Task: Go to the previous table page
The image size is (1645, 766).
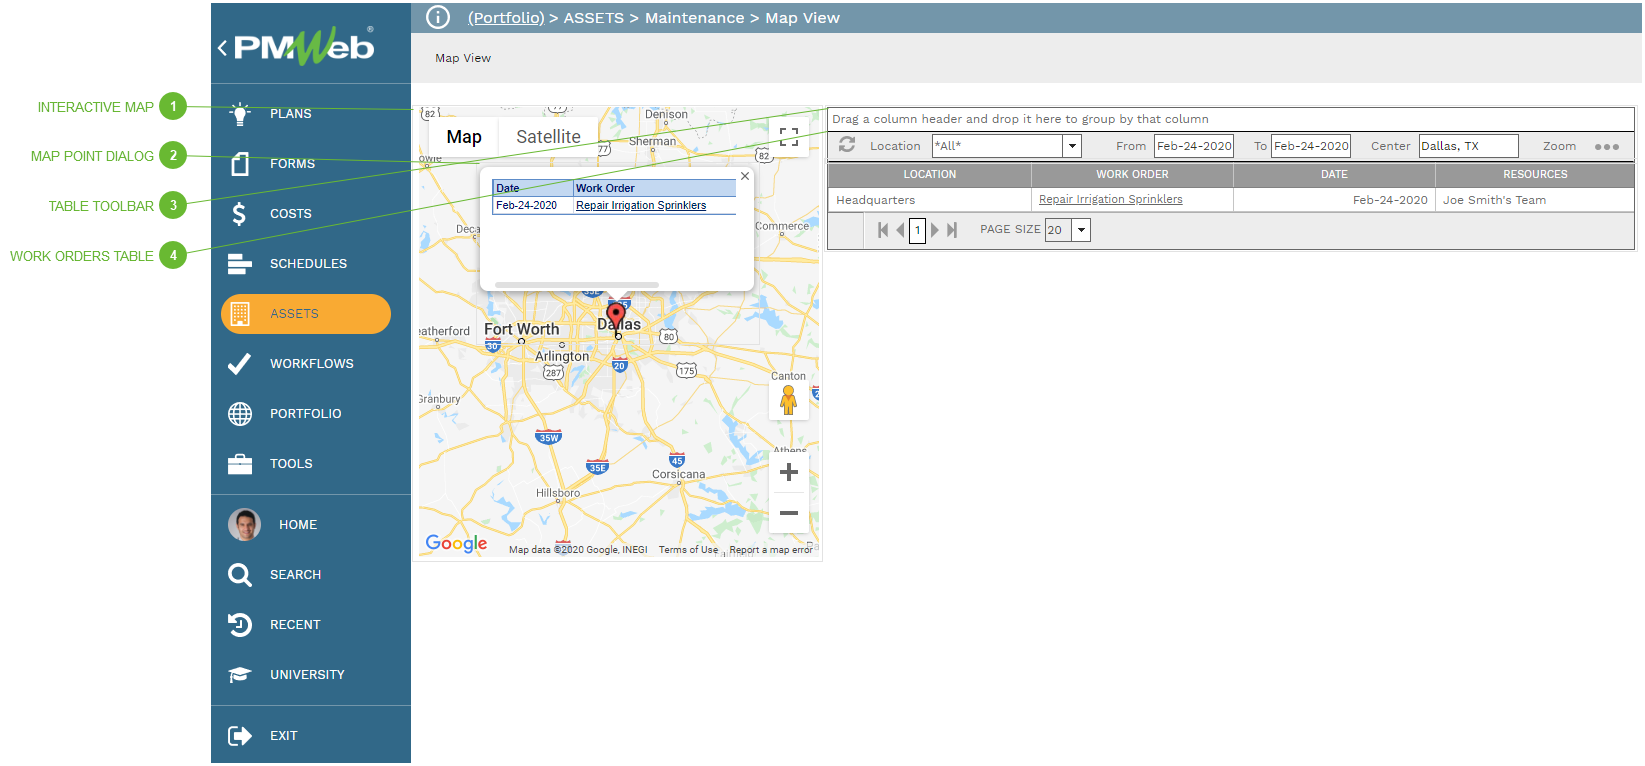Action: 900,230
